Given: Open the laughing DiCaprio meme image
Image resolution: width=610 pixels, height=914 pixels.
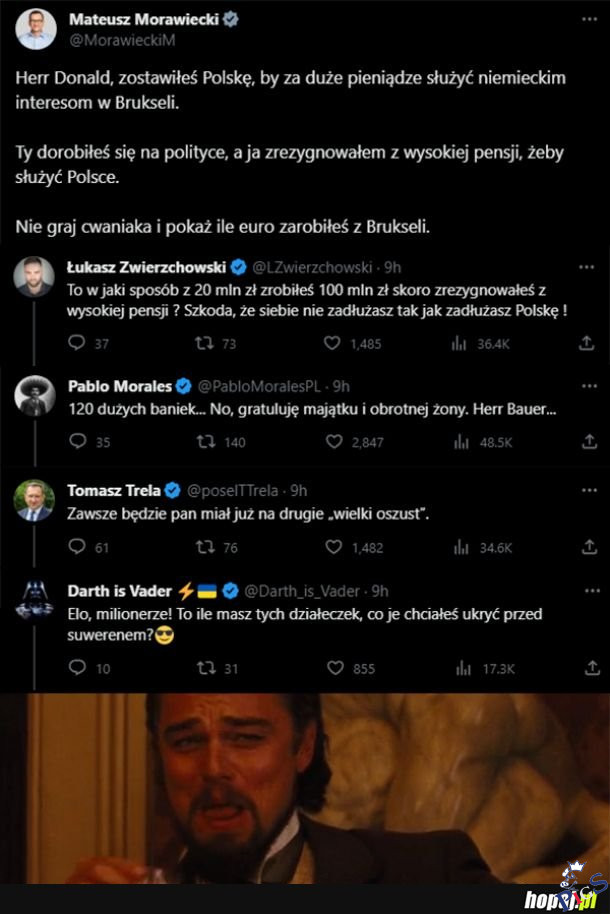Looking at the screenshot, I should 305,788.
